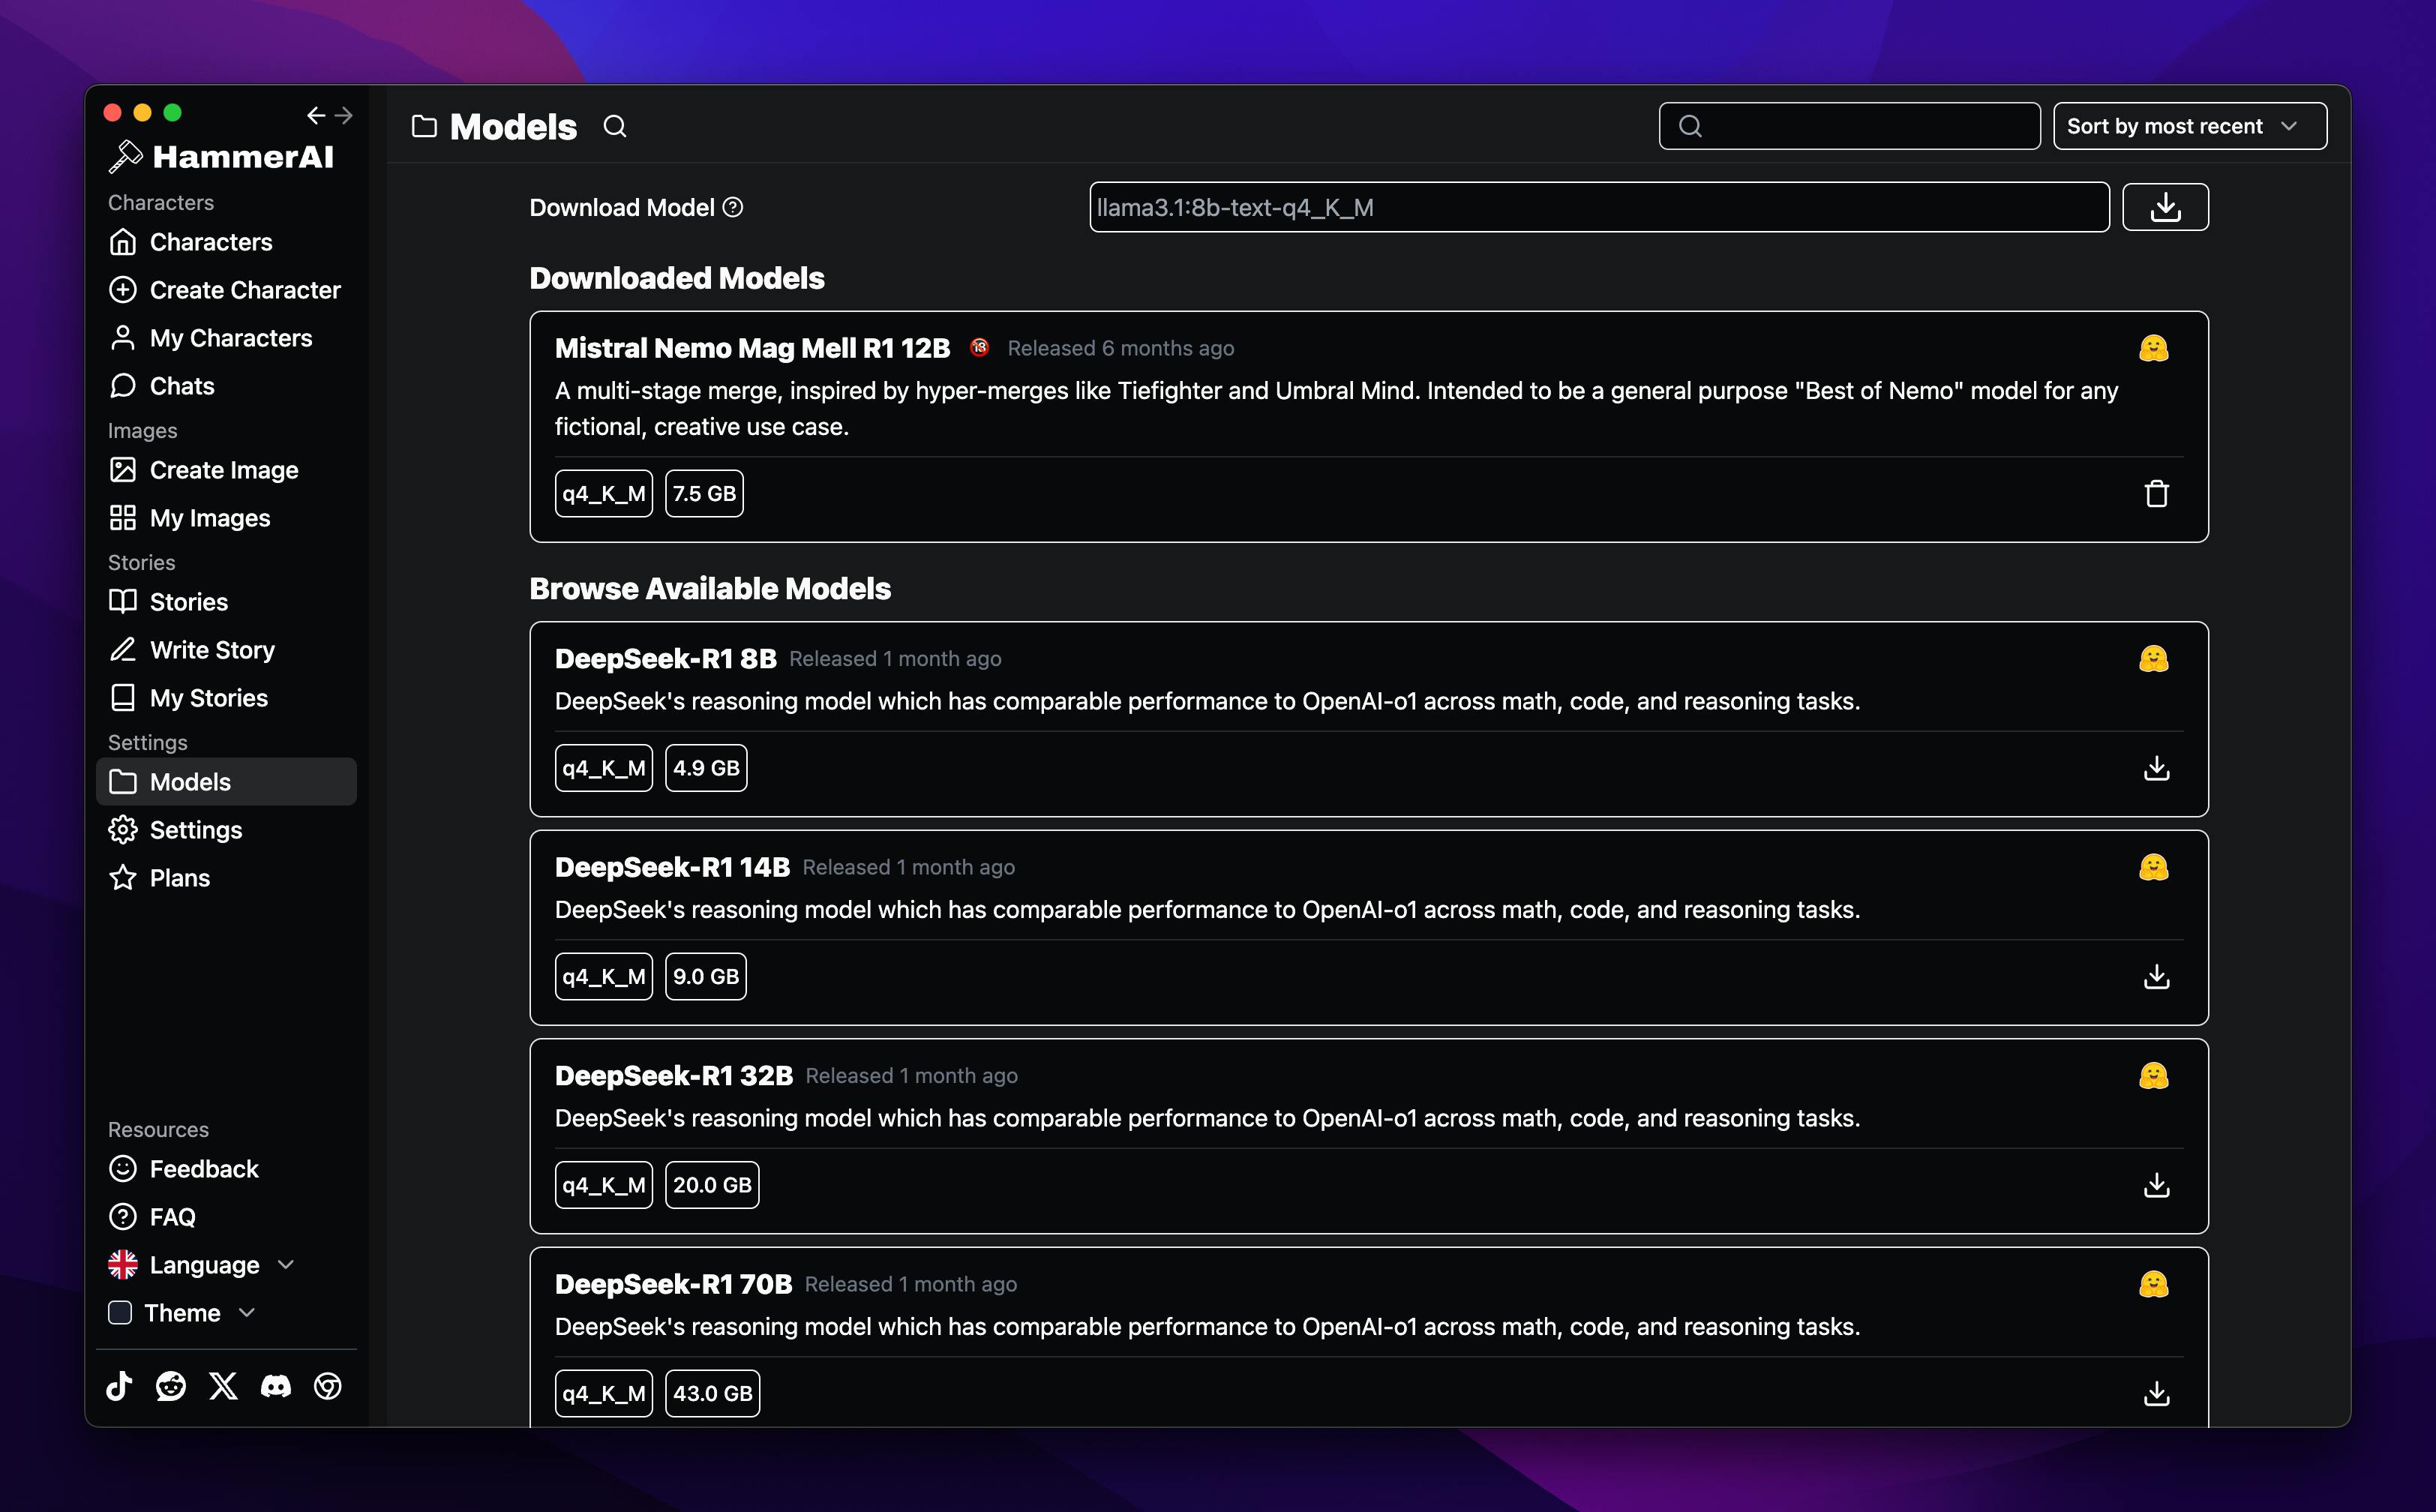Open Hugging Face link for DeepSeek-R1 14B
The height and width of the screenshot is (1512, 2436).
click(2153, 867)
